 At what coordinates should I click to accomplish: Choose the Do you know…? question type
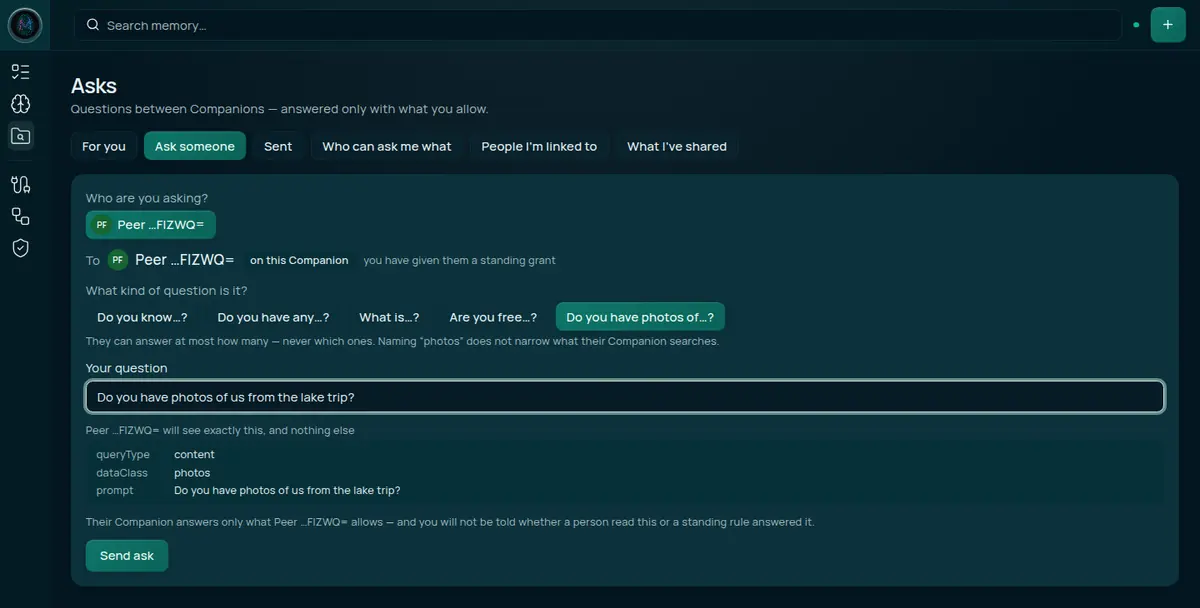click(142, 317)
